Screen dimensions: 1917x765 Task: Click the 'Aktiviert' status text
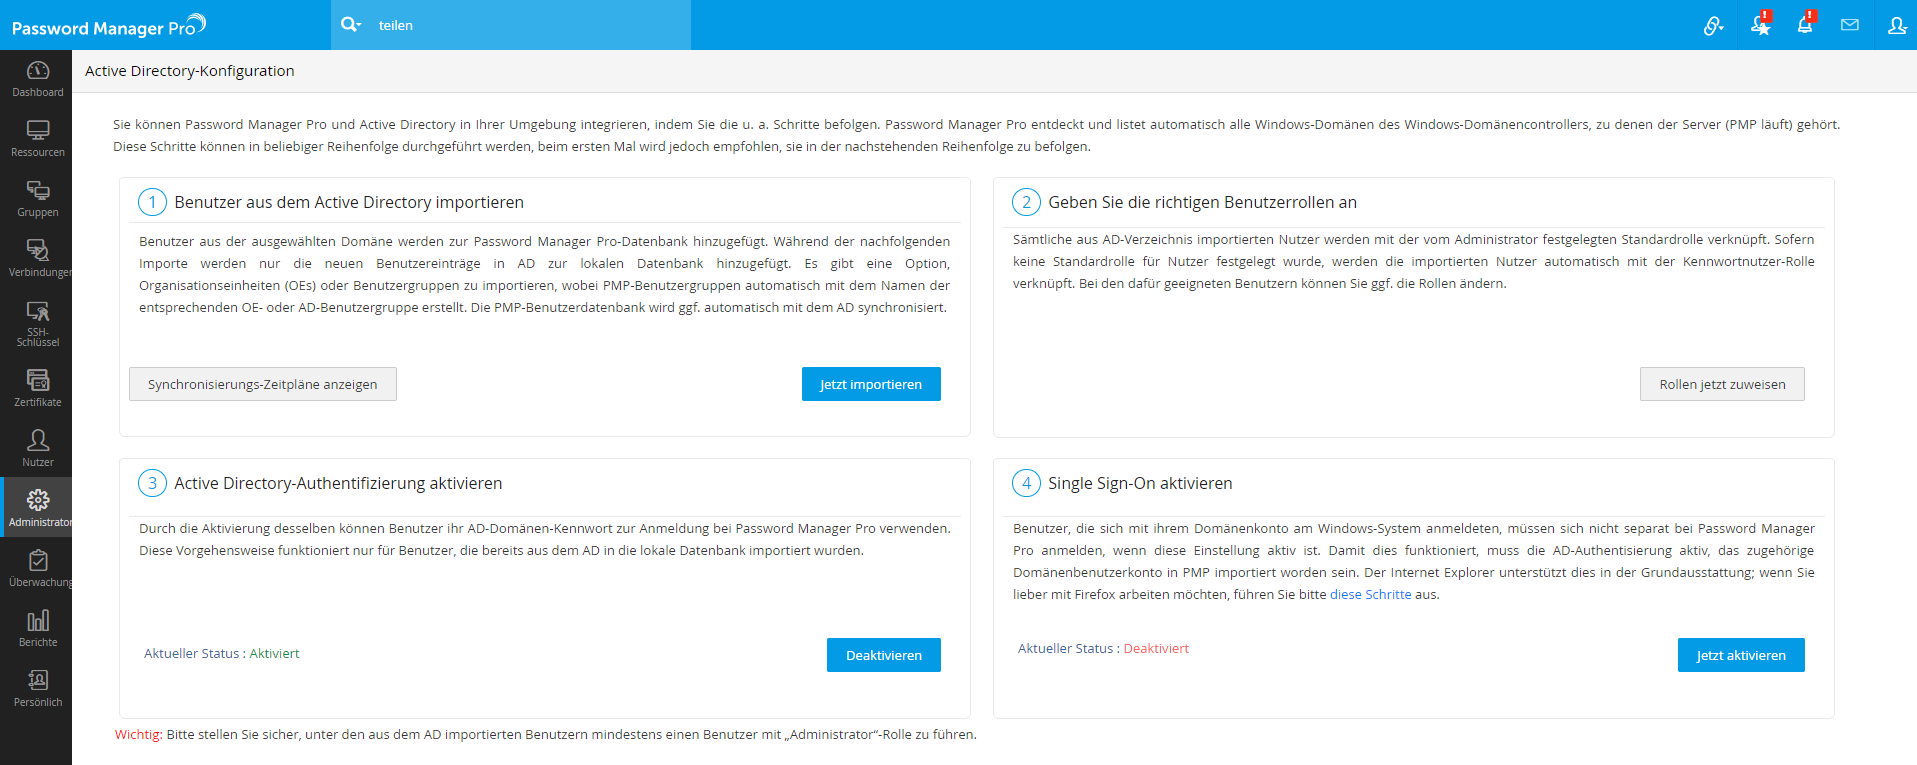coord(274,653)
